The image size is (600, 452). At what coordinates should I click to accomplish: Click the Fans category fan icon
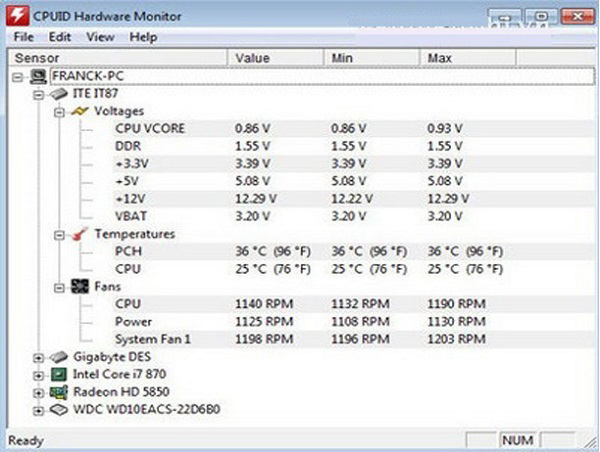click(x=80, y=286)
